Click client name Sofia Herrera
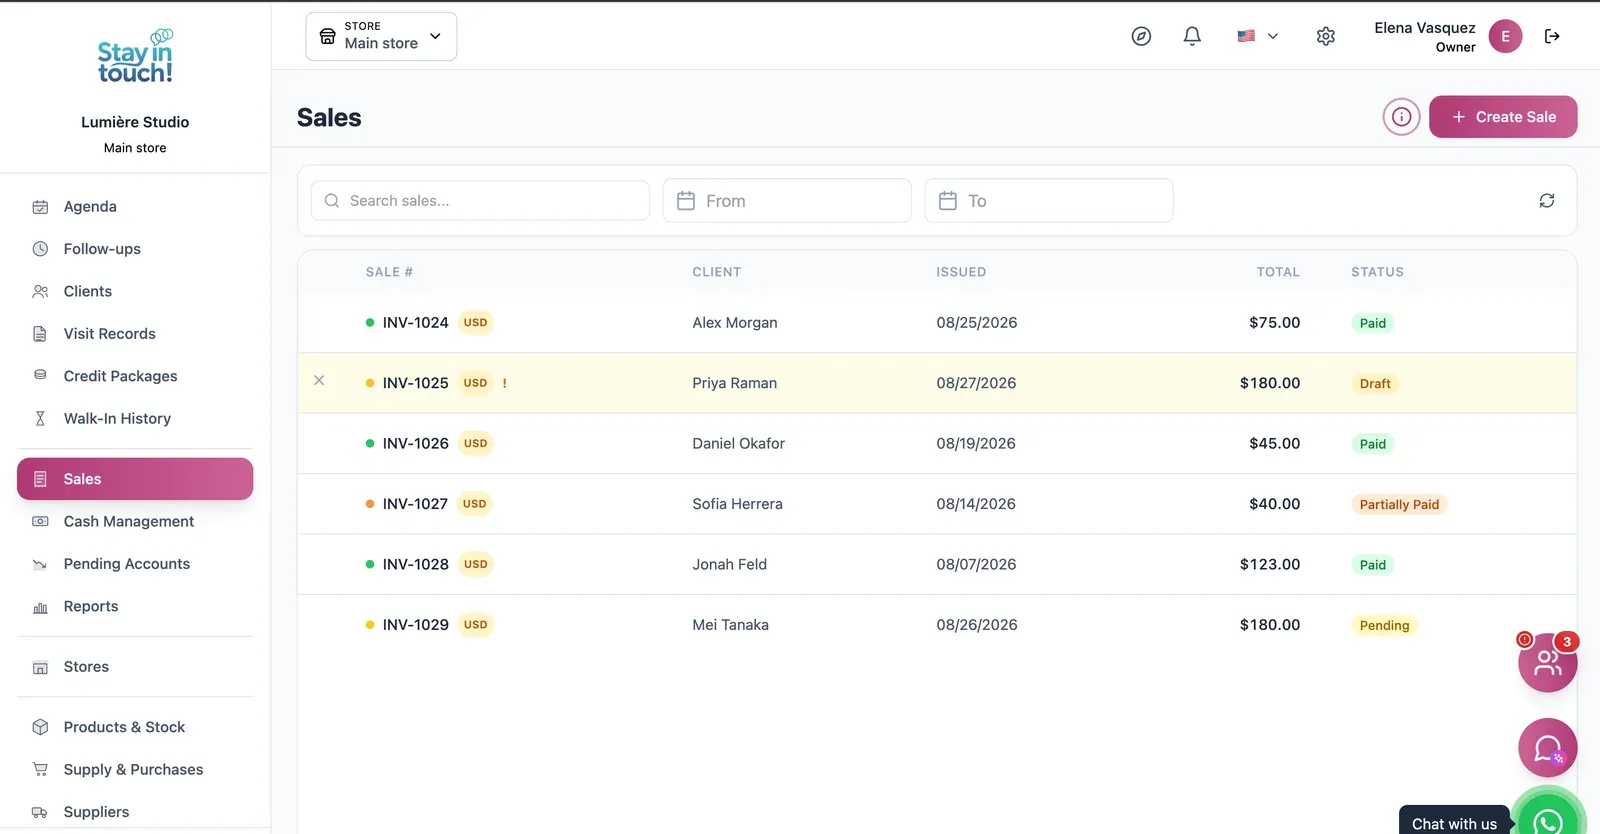The image size is (1600, 834). click(738, 504)
